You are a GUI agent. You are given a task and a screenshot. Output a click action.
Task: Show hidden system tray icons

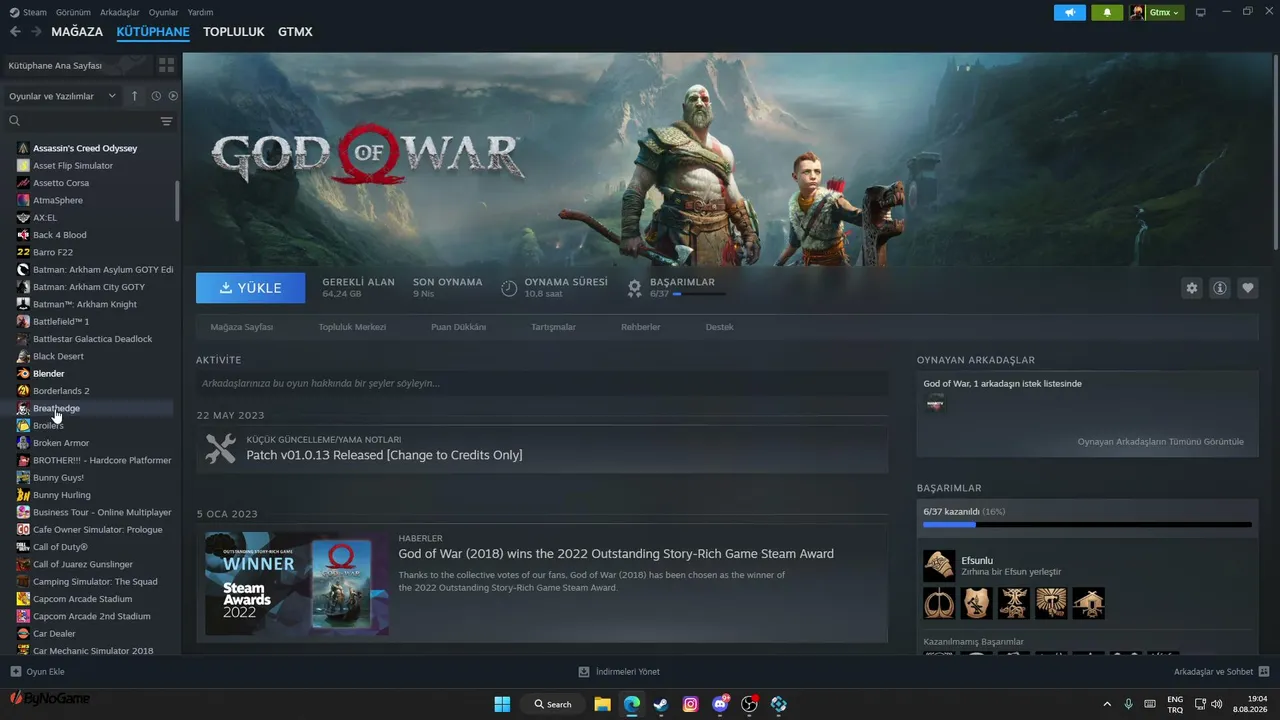click(1106, 704)
